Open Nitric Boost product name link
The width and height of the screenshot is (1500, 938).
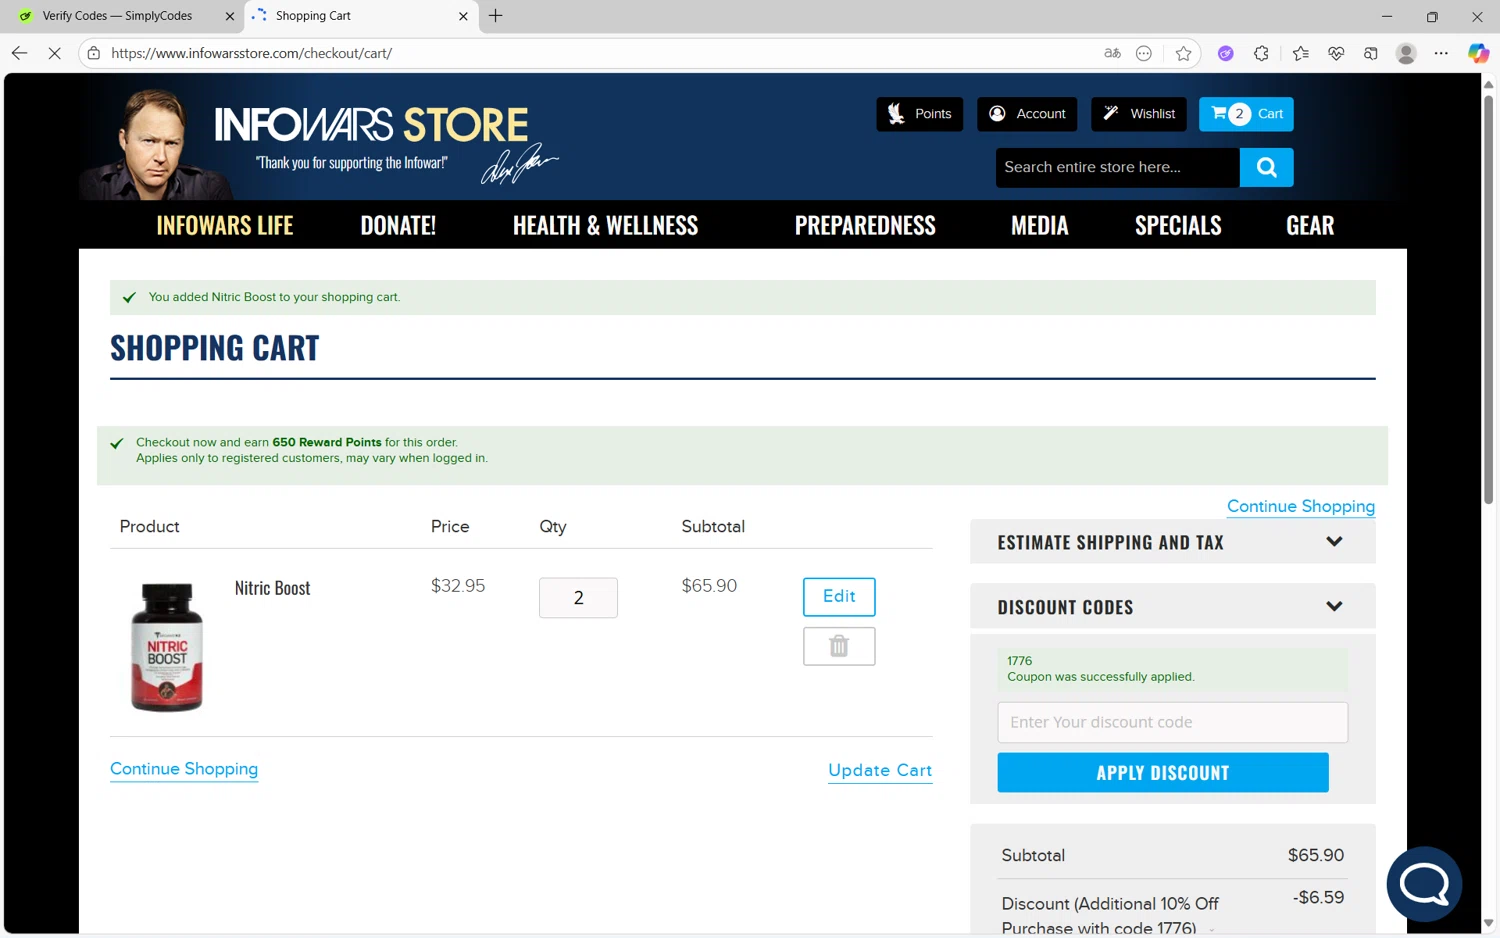(x=272, y=588)
